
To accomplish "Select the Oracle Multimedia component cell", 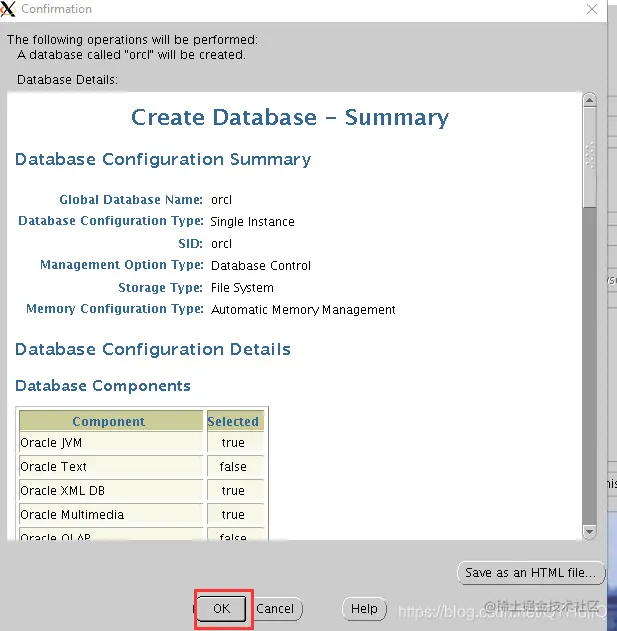I will tap(111, 515).
